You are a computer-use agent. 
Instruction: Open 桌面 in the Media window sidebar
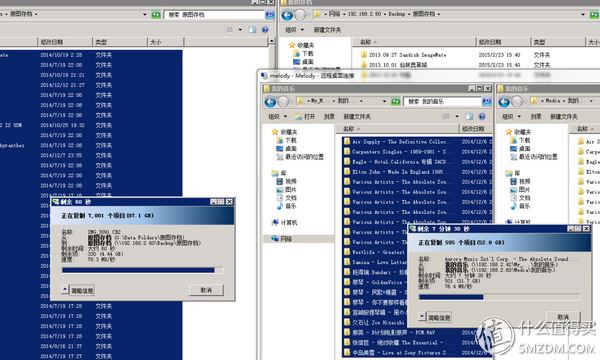520,148
